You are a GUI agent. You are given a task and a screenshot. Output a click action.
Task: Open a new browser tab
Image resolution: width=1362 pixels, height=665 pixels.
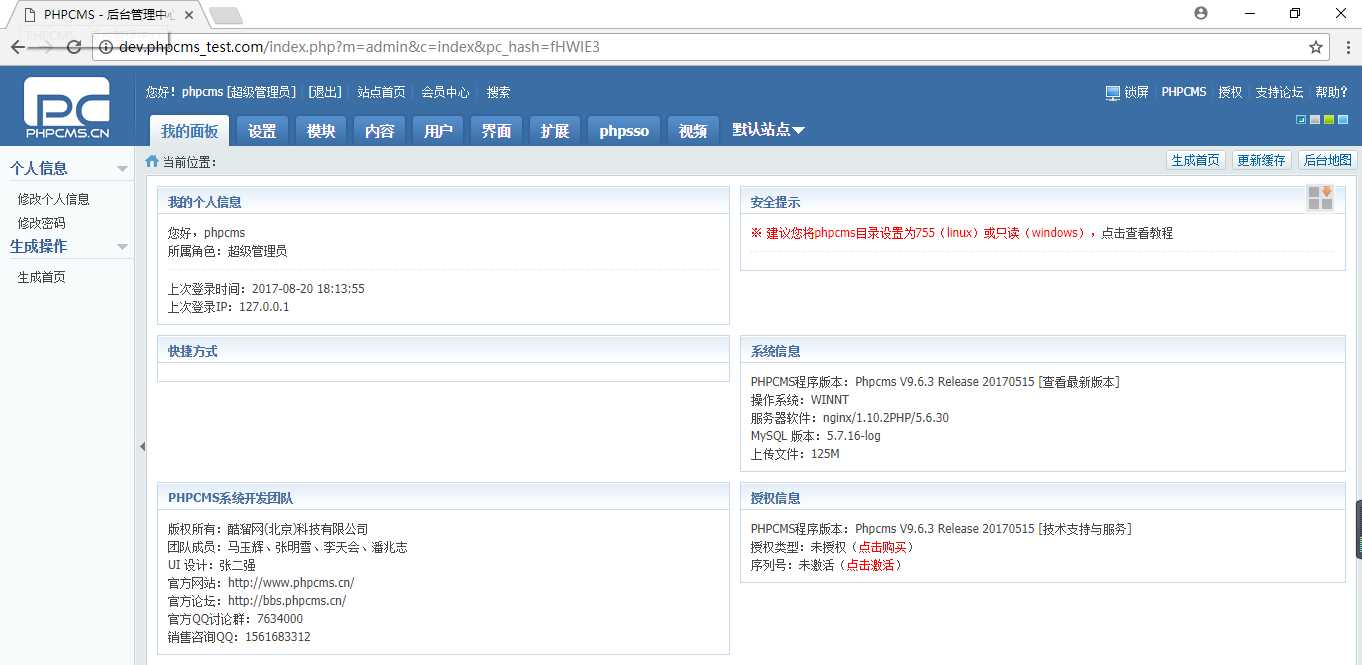(226, 15)
